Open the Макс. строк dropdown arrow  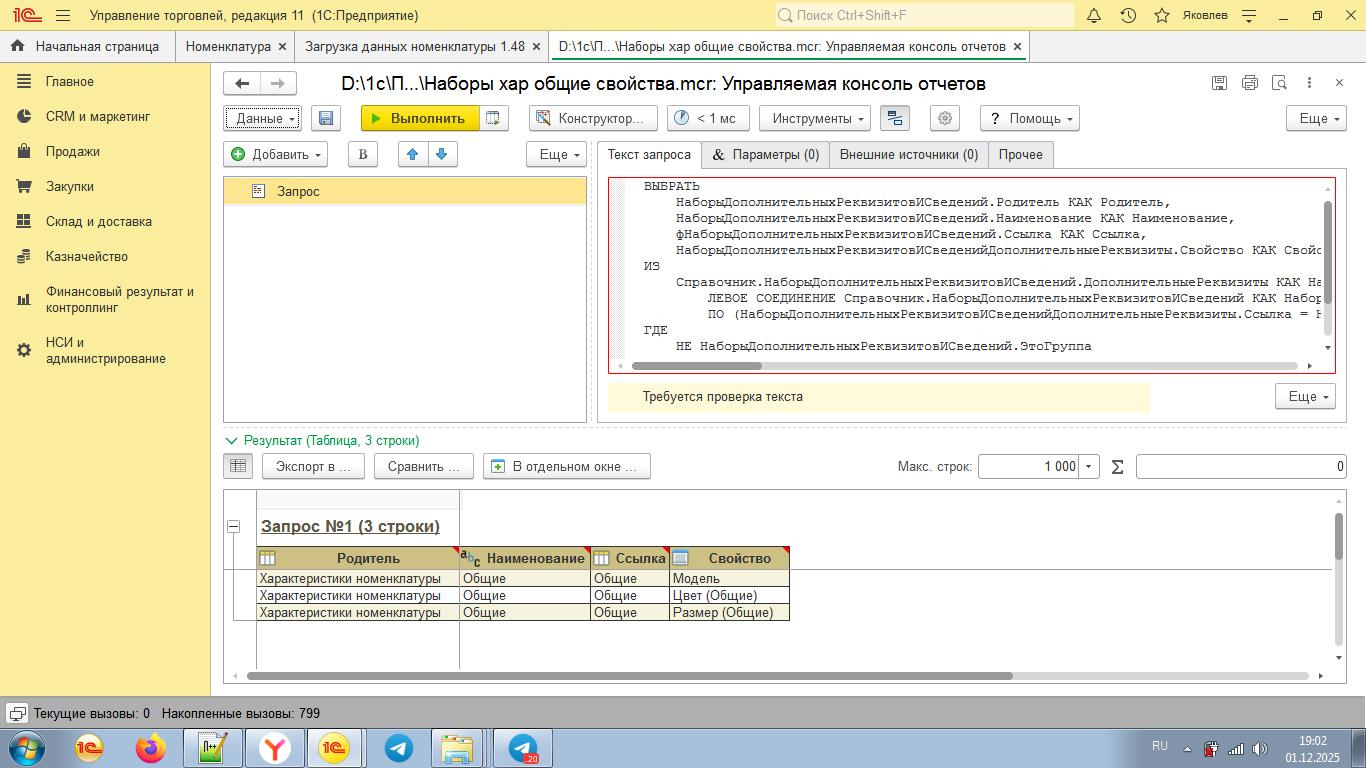(x=1089, y=466)
